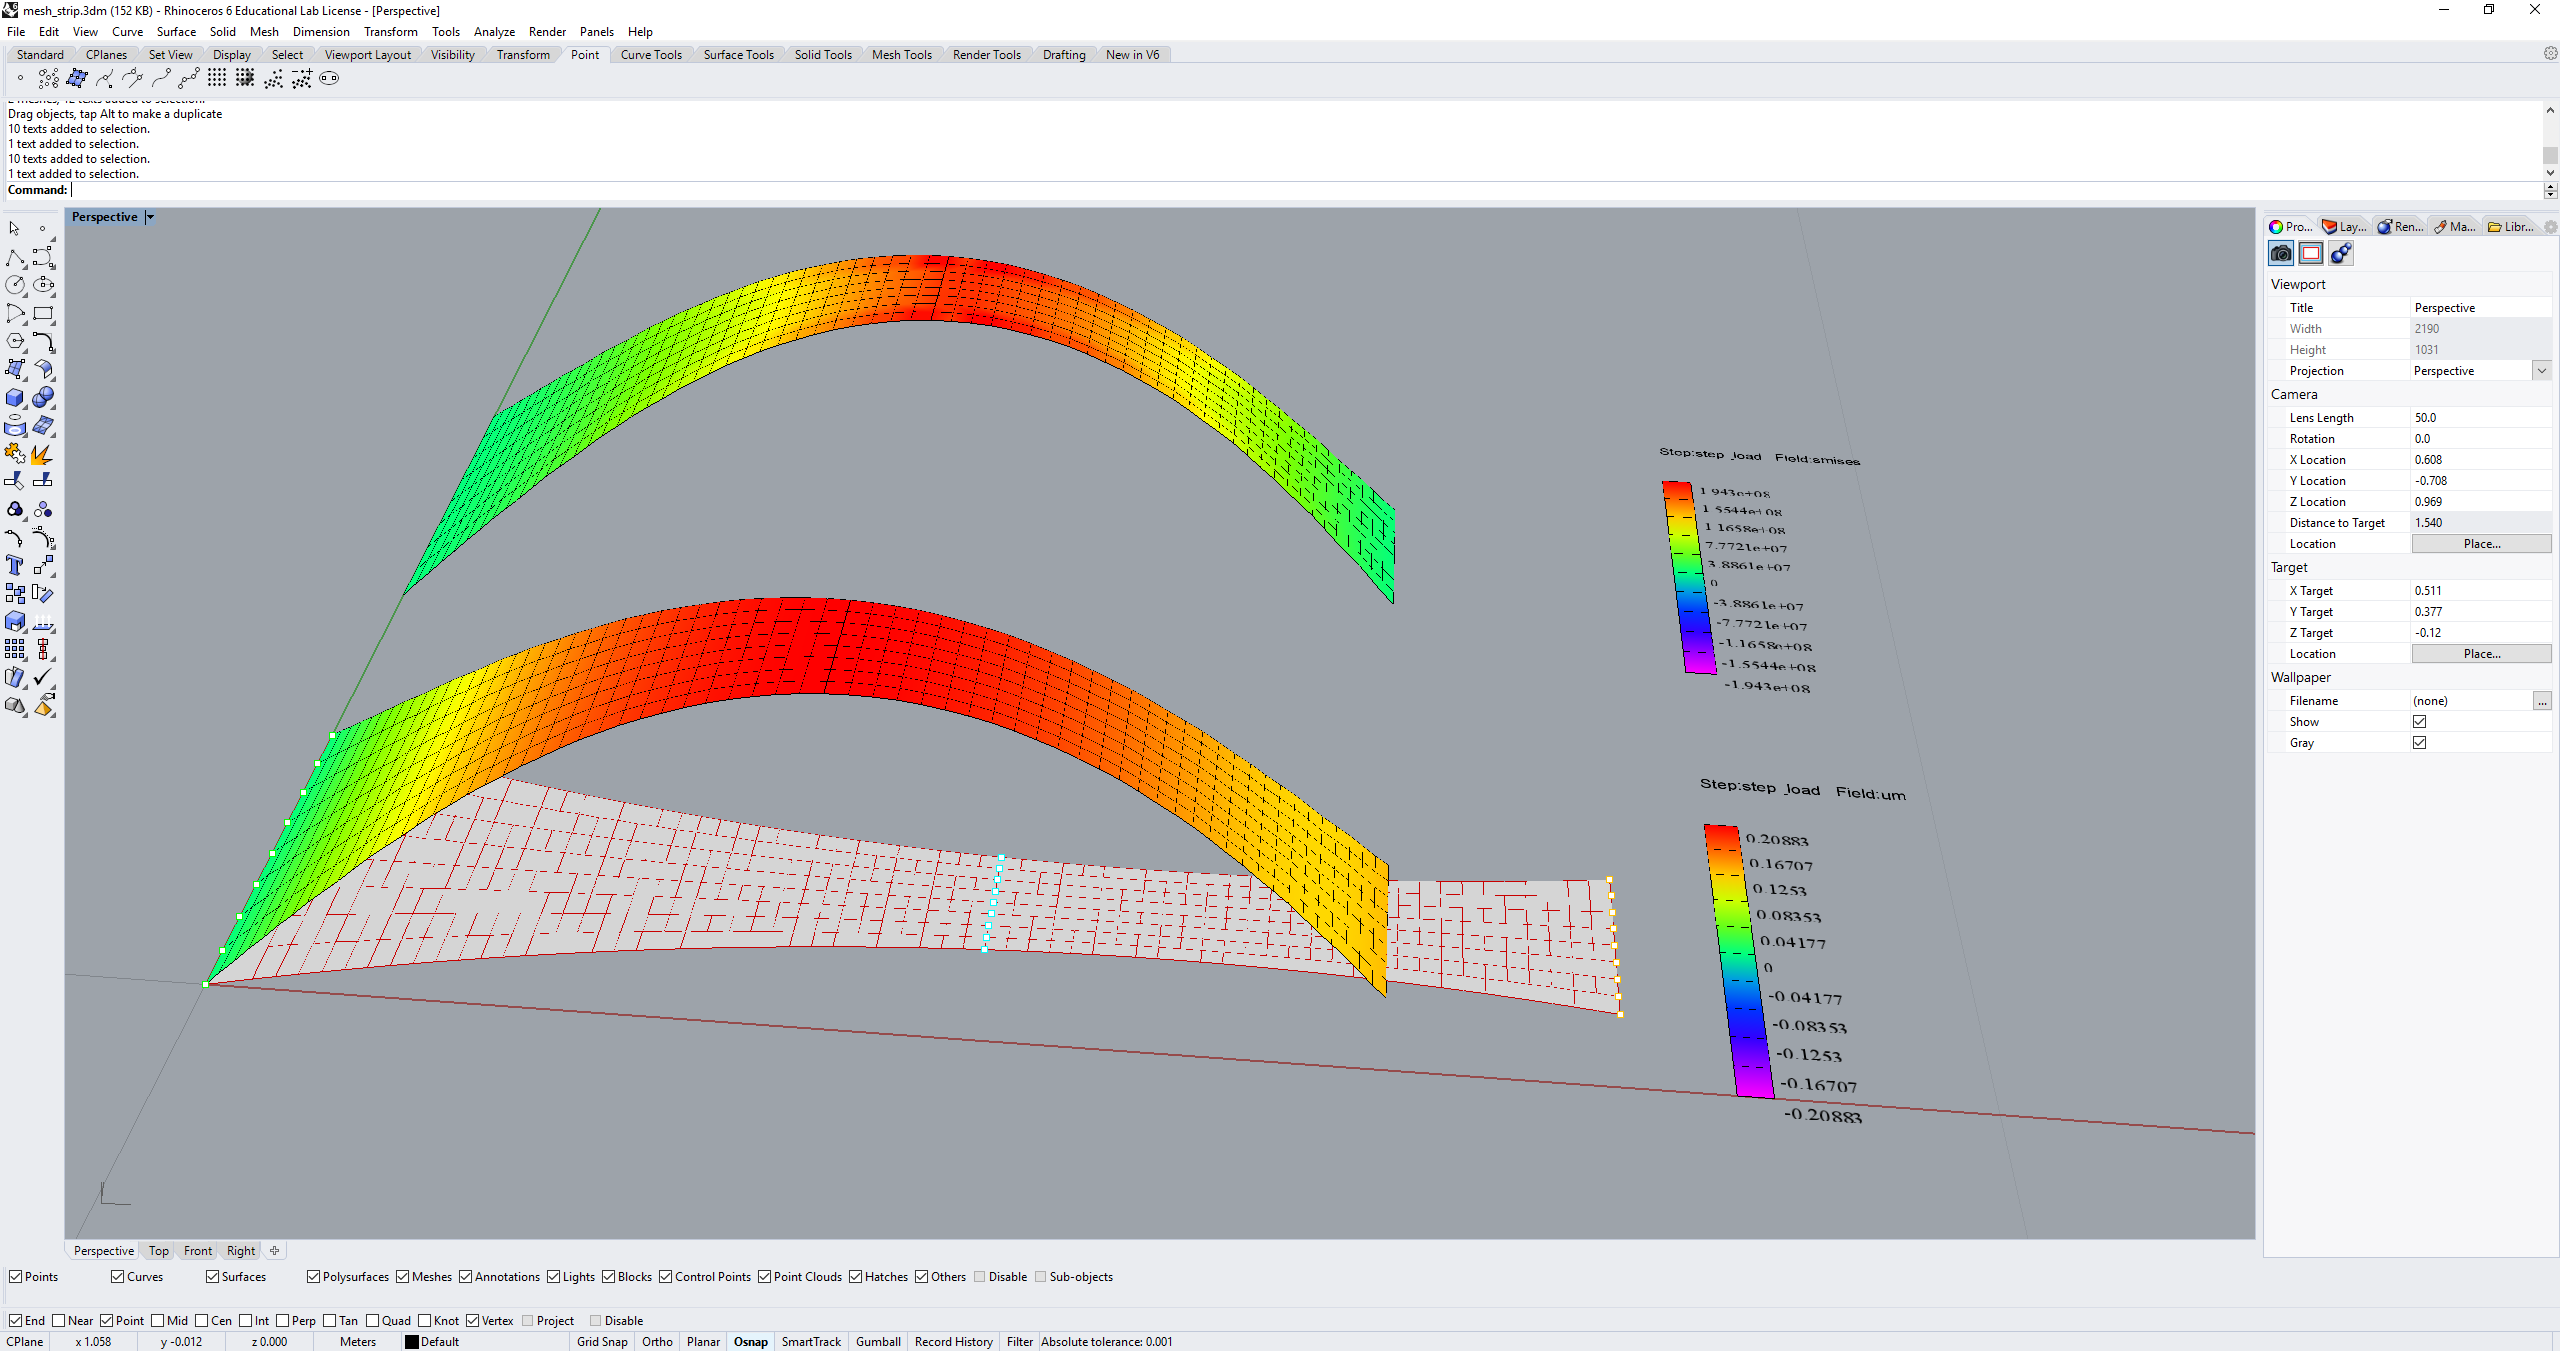Open the Mesh menu

pyautogui.click(x=264, y=31)
